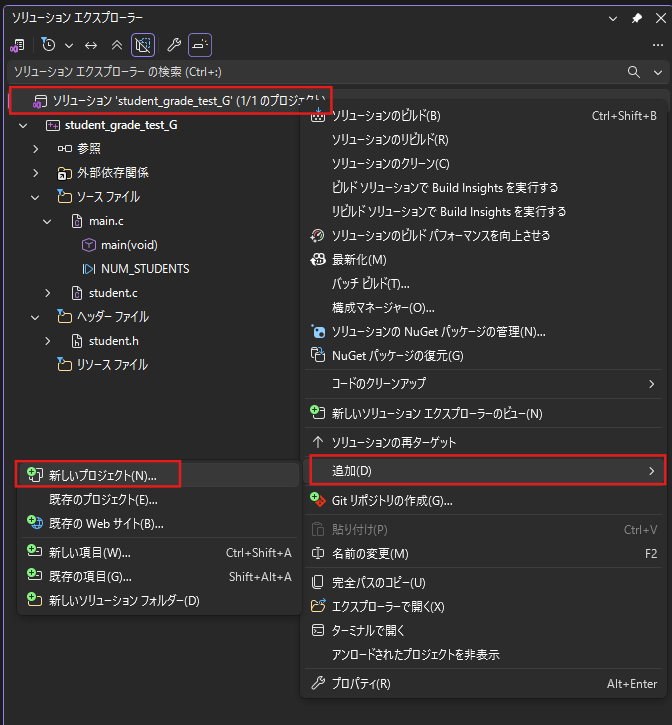Expand the 参照 node
672x725 pixels.
pyautogui.click(x=36, y=149)
